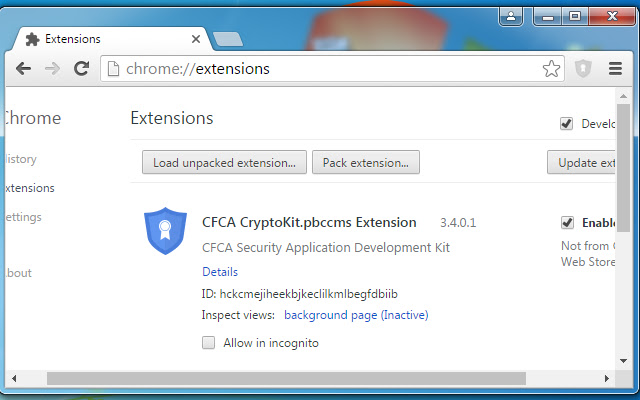
Task: Open the background page inspect link
Action: (330, 315)
